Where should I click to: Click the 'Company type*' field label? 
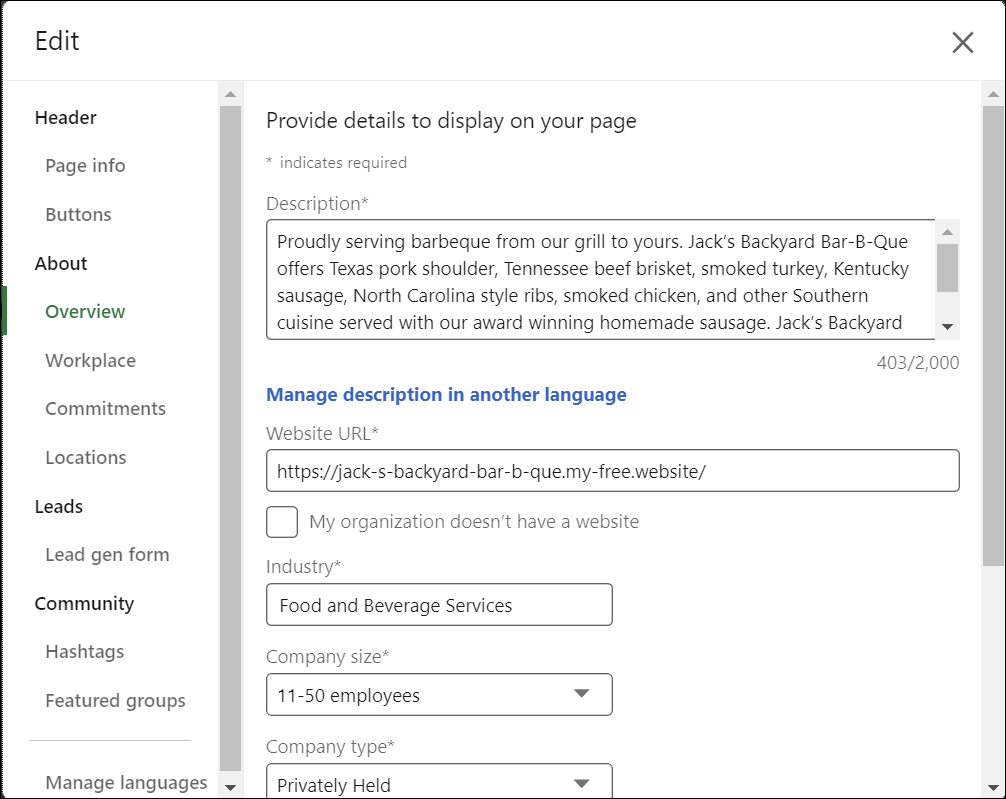coord(330,746)
